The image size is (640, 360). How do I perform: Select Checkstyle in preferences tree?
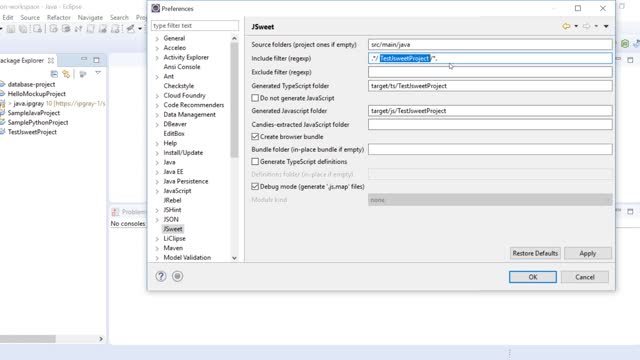click(179, 86)
